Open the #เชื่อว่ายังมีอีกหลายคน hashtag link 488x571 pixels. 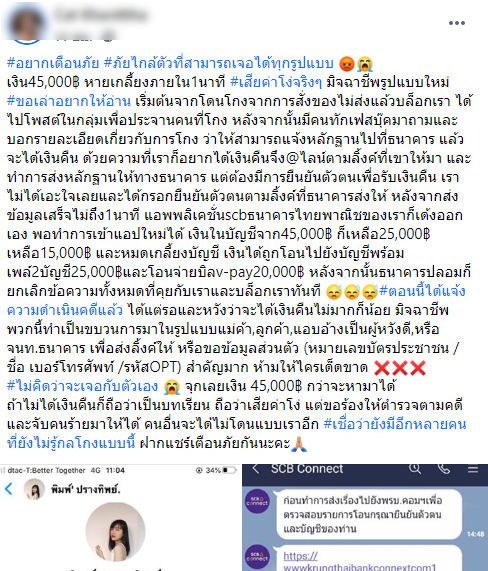click(x=395, y=424)
